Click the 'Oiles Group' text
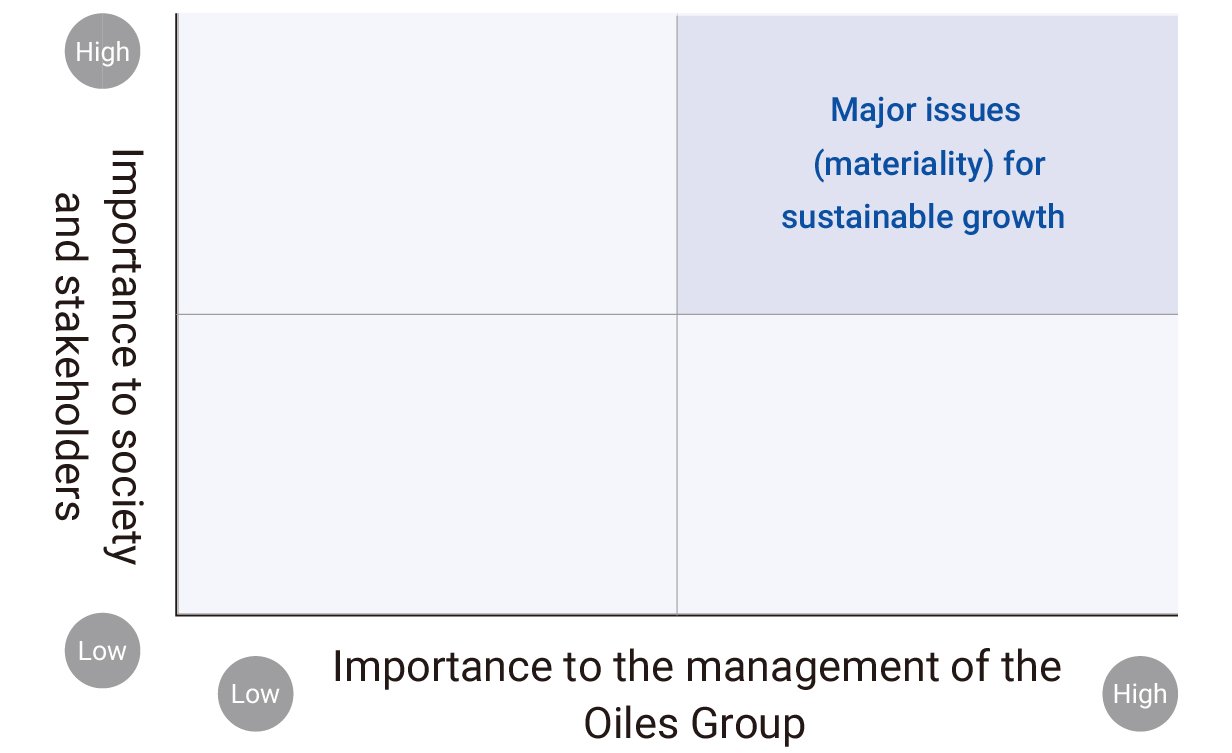 (x=694, y=723)
